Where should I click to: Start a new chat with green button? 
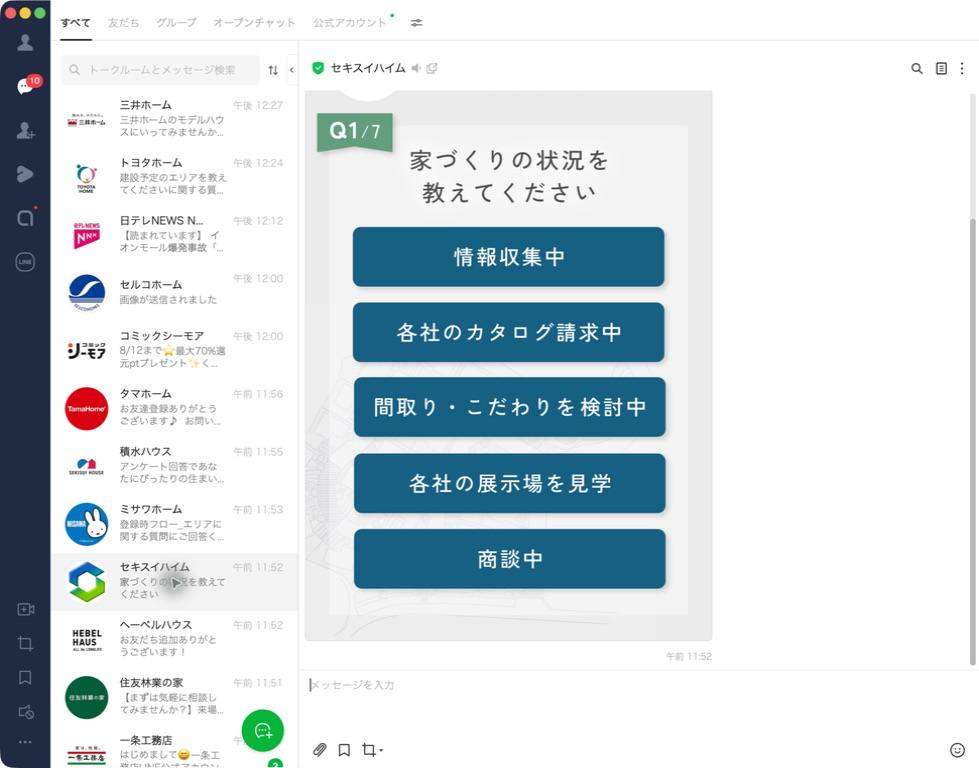pos(263,731)
